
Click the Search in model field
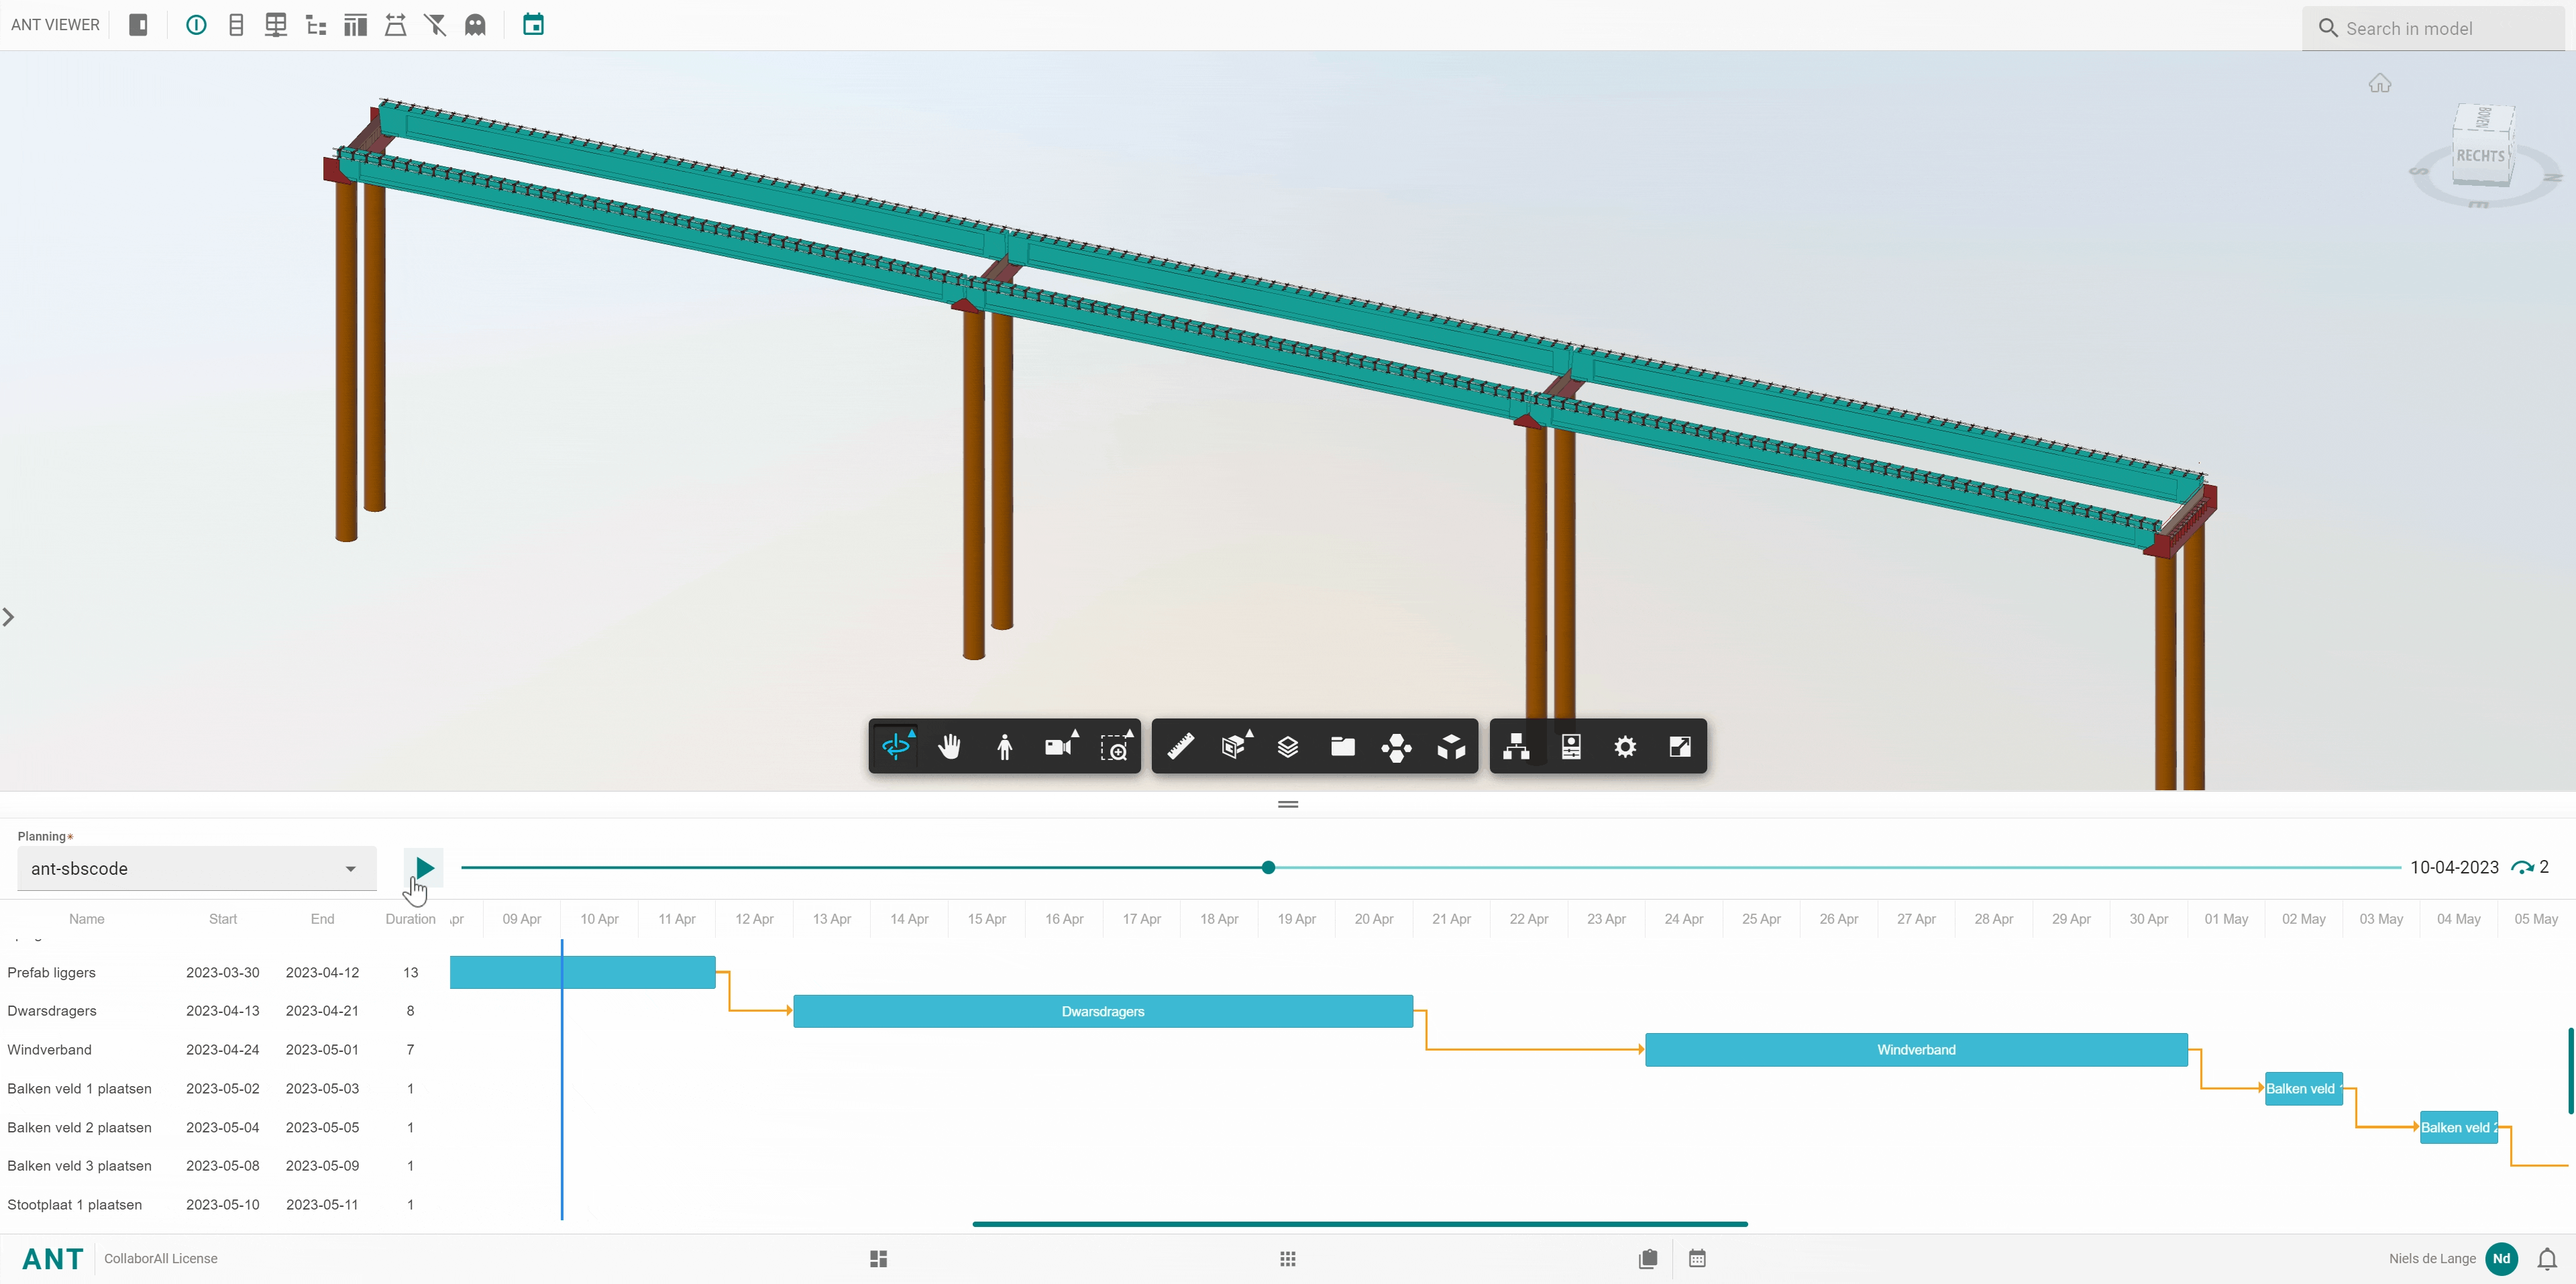pos(2440,28)
